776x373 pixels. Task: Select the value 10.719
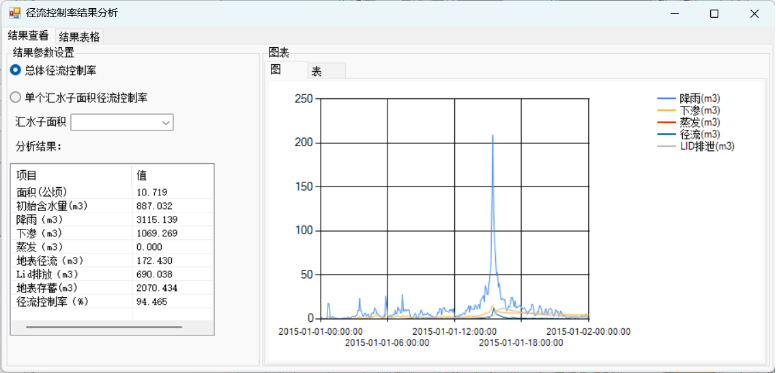pyautogui.click(x=151, y=192)
